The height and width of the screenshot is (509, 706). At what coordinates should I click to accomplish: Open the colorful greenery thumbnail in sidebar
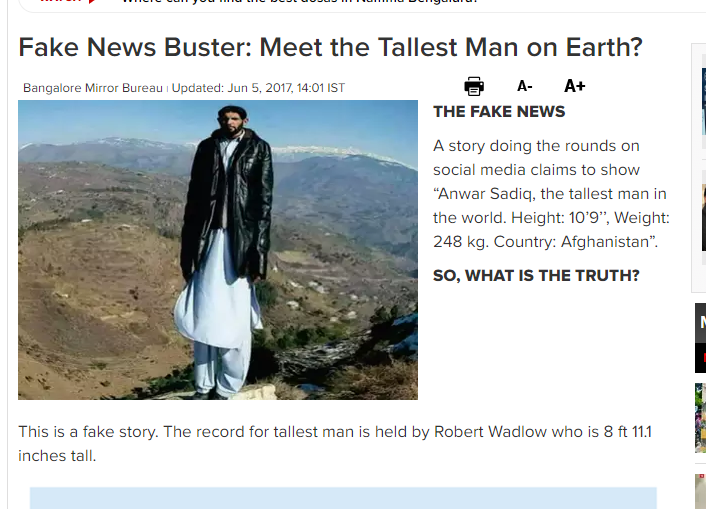[701, 418]
